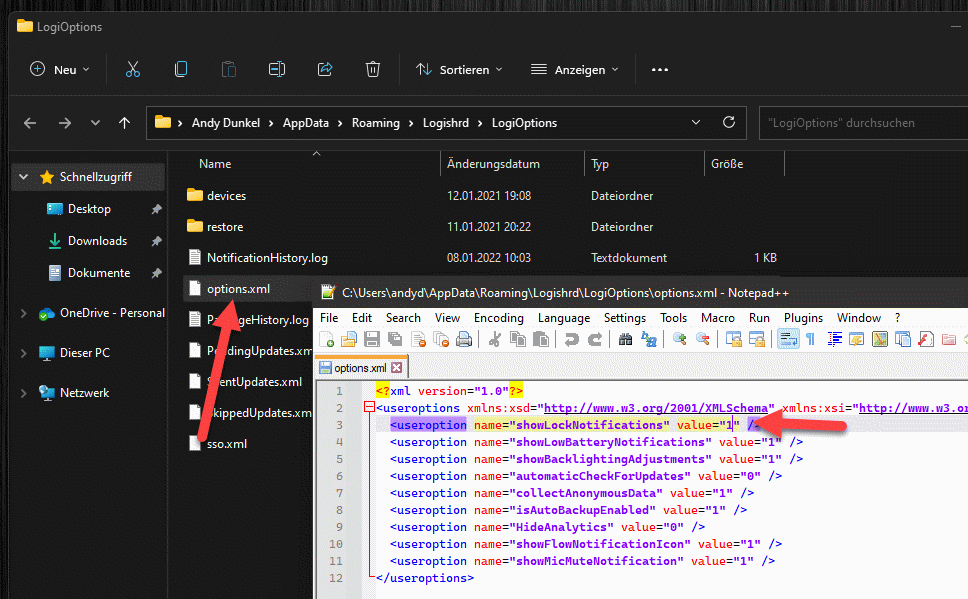Viewport: 968px width, 599px height.
Task: Open Anzeigen view dropdown
Action: 574,70
